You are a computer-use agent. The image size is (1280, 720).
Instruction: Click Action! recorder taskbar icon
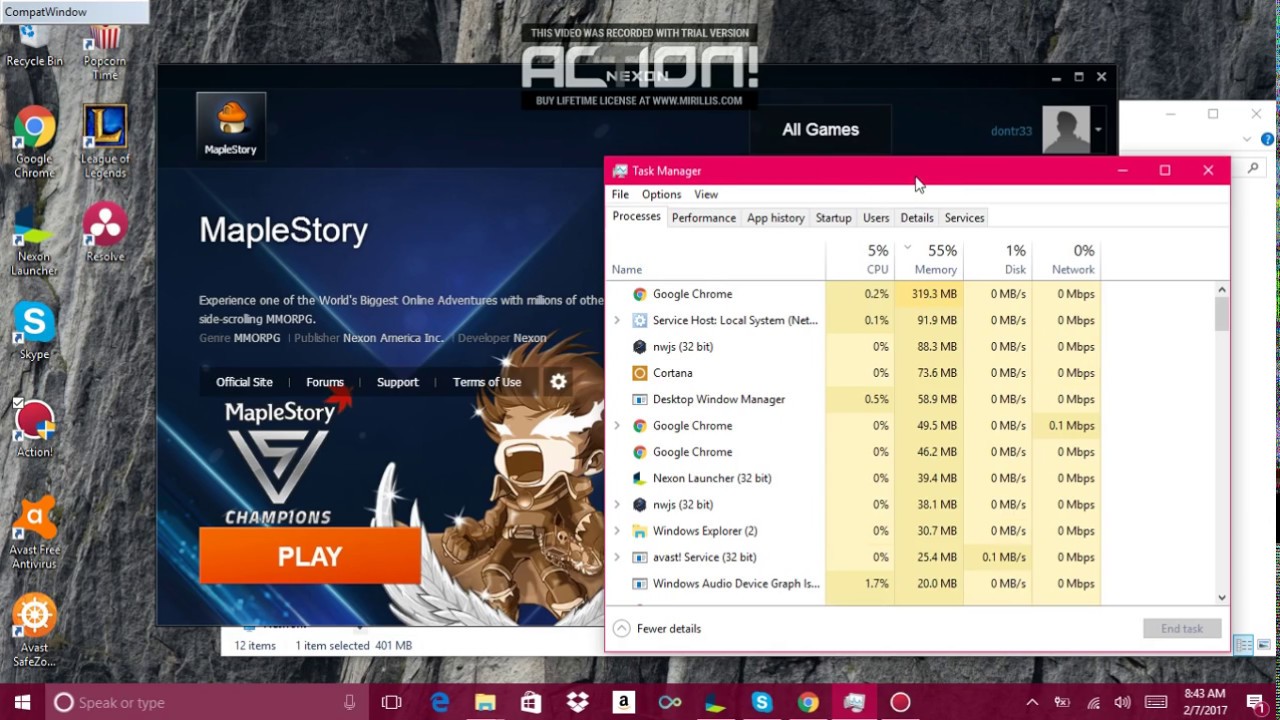click(x=900, y=702)
